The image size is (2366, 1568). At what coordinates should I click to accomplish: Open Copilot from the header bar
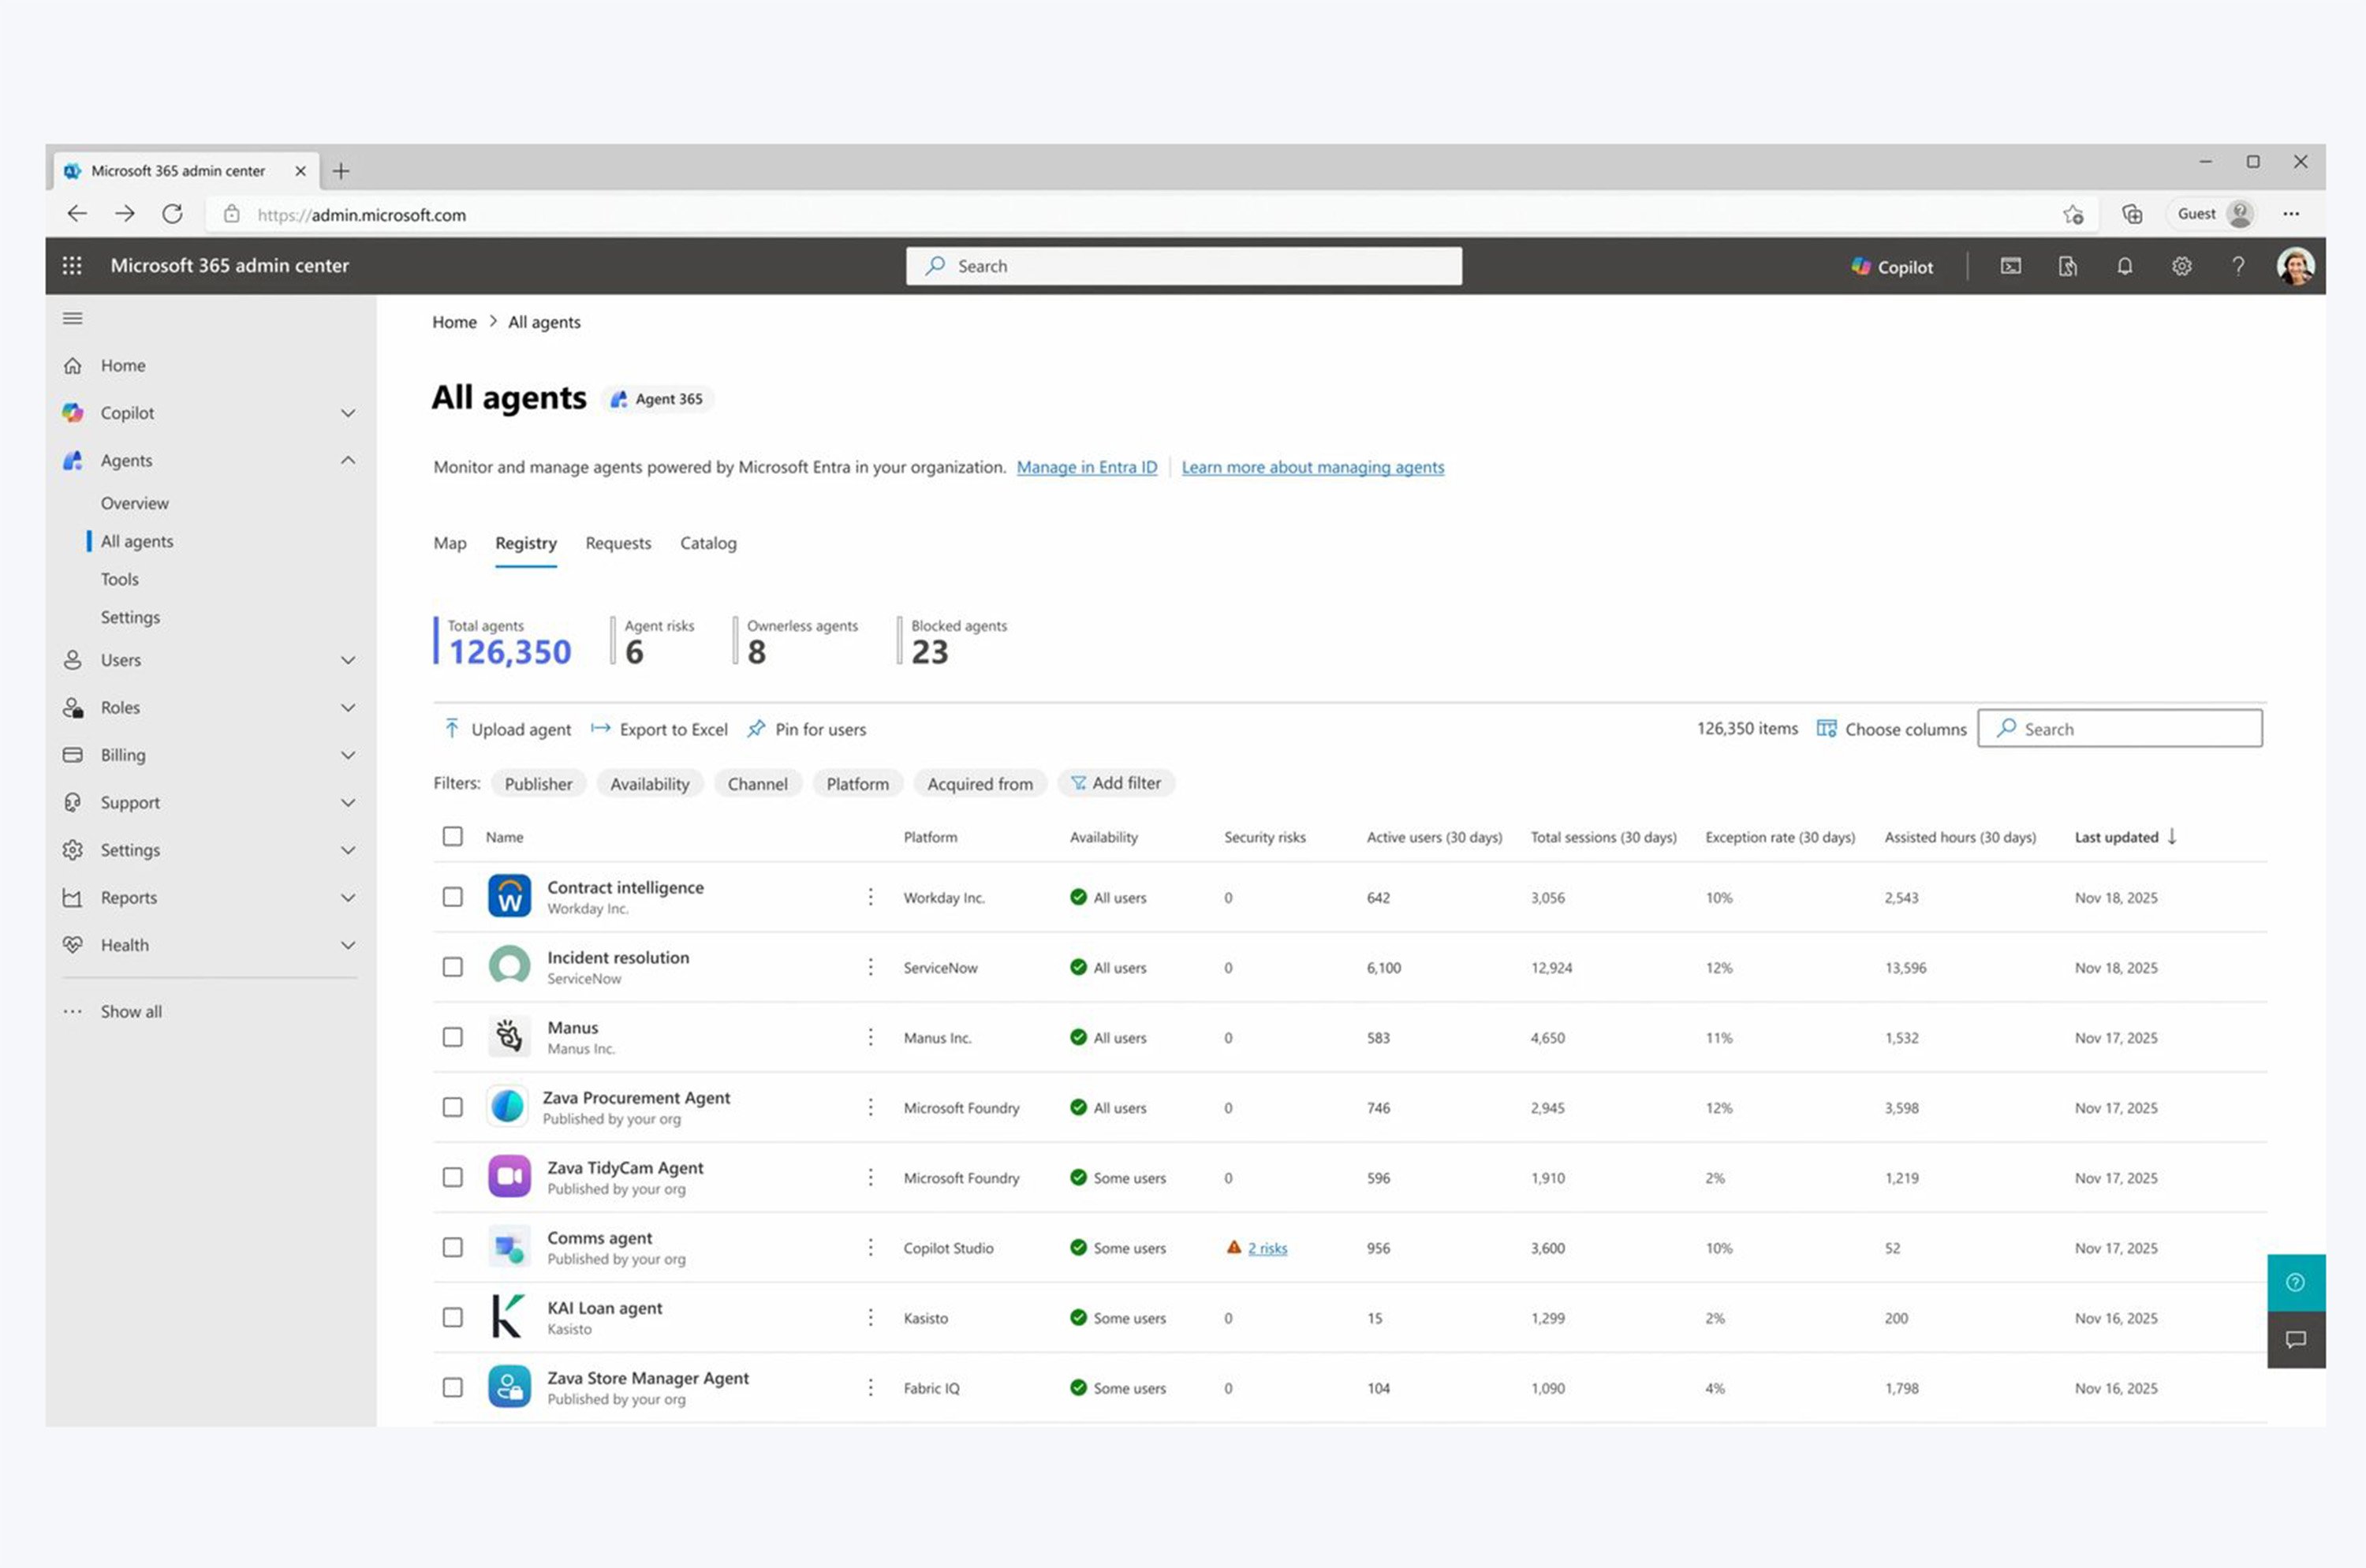(1891, 266)
